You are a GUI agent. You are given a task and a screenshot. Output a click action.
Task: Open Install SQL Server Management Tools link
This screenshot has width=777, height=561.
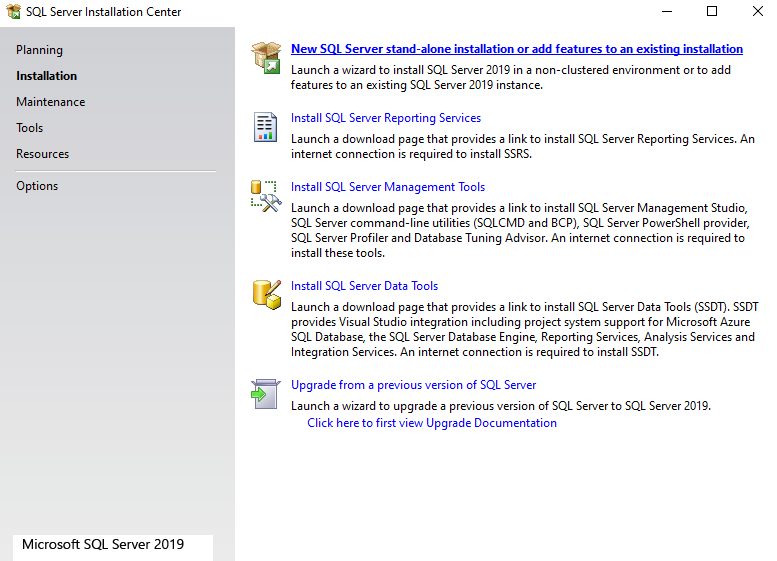pos(388,187)
